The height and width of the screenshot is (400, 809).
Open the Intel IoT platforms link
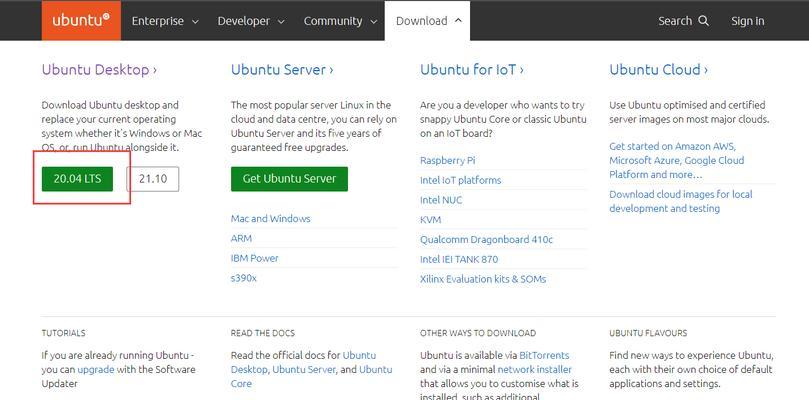coord(460,180)
